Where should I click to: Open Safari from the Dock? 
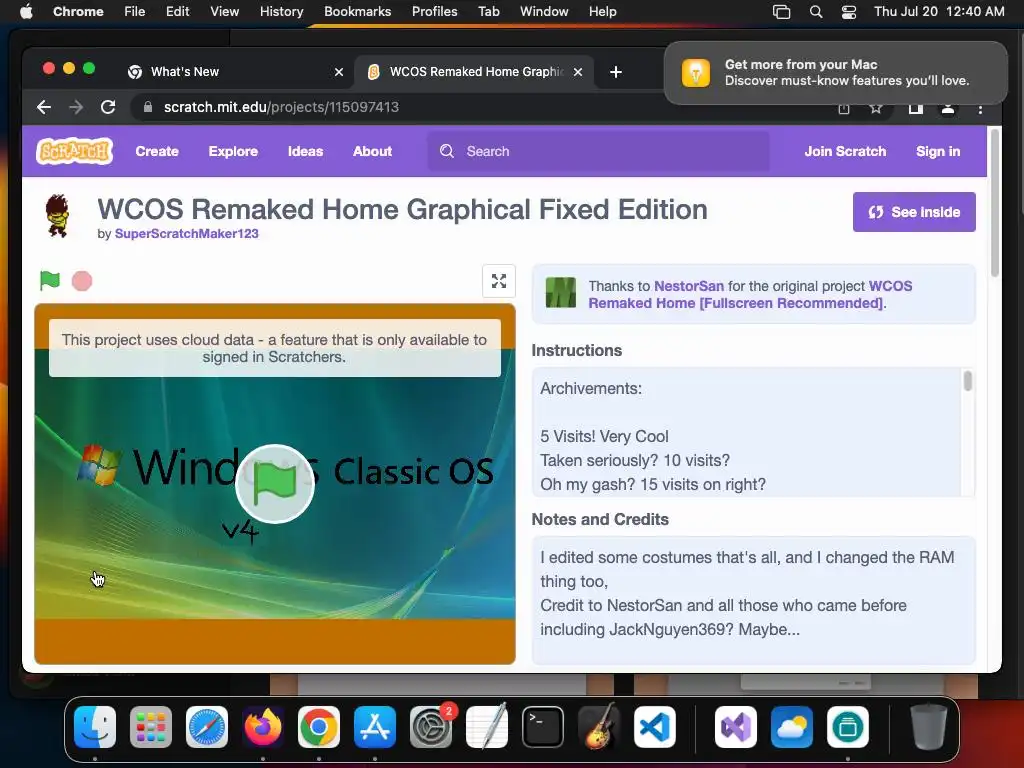coord(207,727)
